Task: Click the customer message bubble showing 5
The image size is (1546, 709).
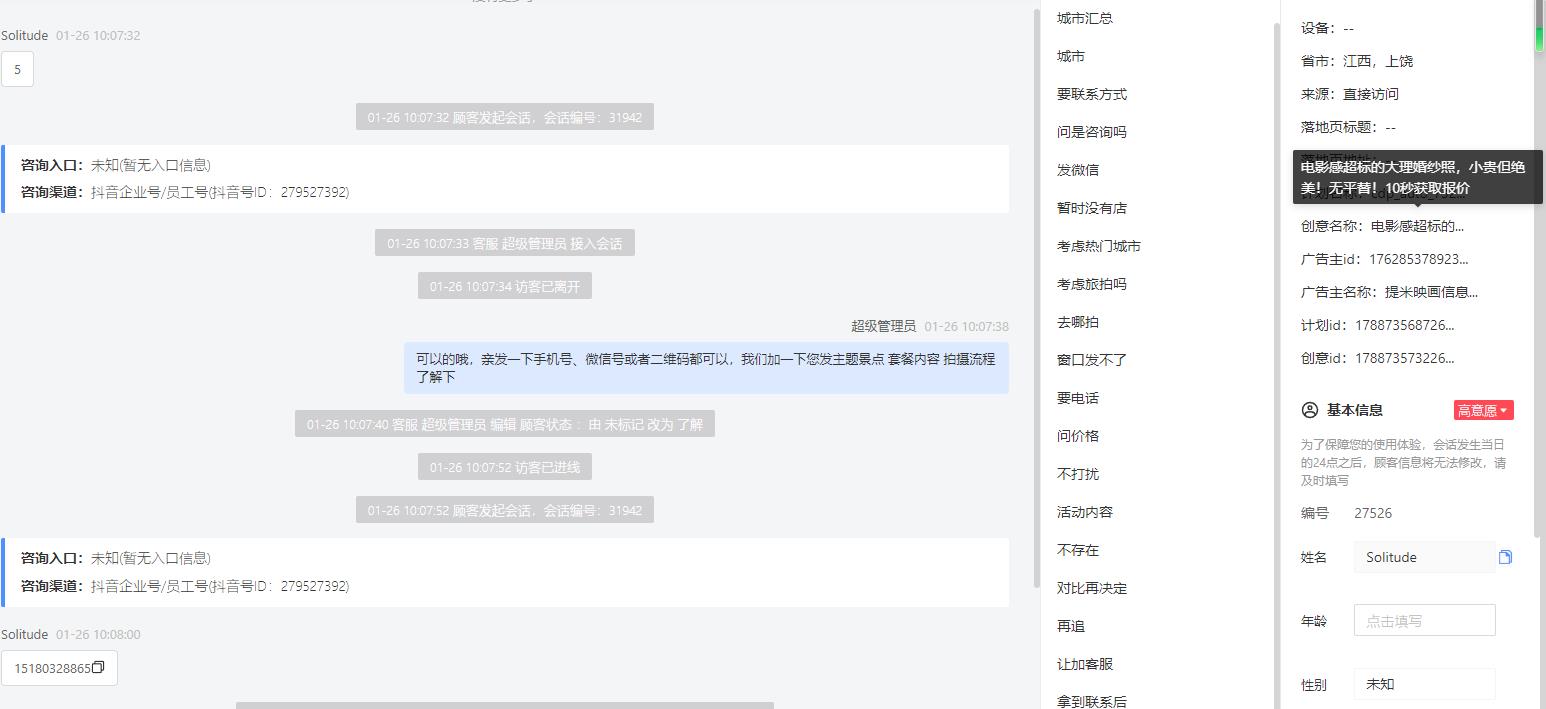Action: pos(17,70)
